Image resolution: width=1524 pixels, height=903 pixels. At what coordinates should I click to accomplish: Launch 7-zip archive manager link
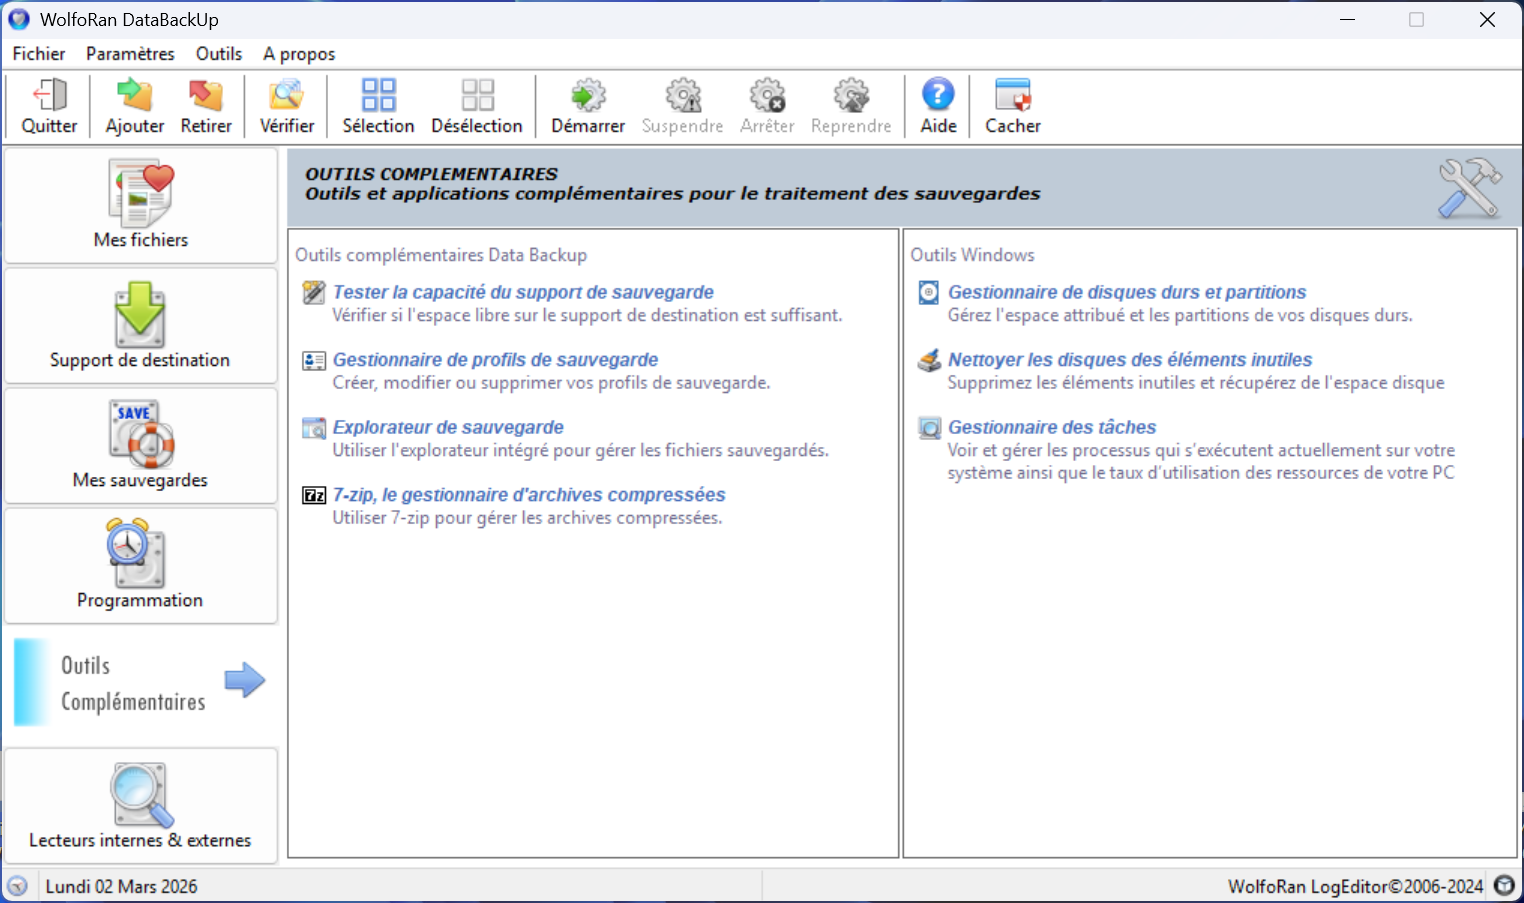click(529, 495)
